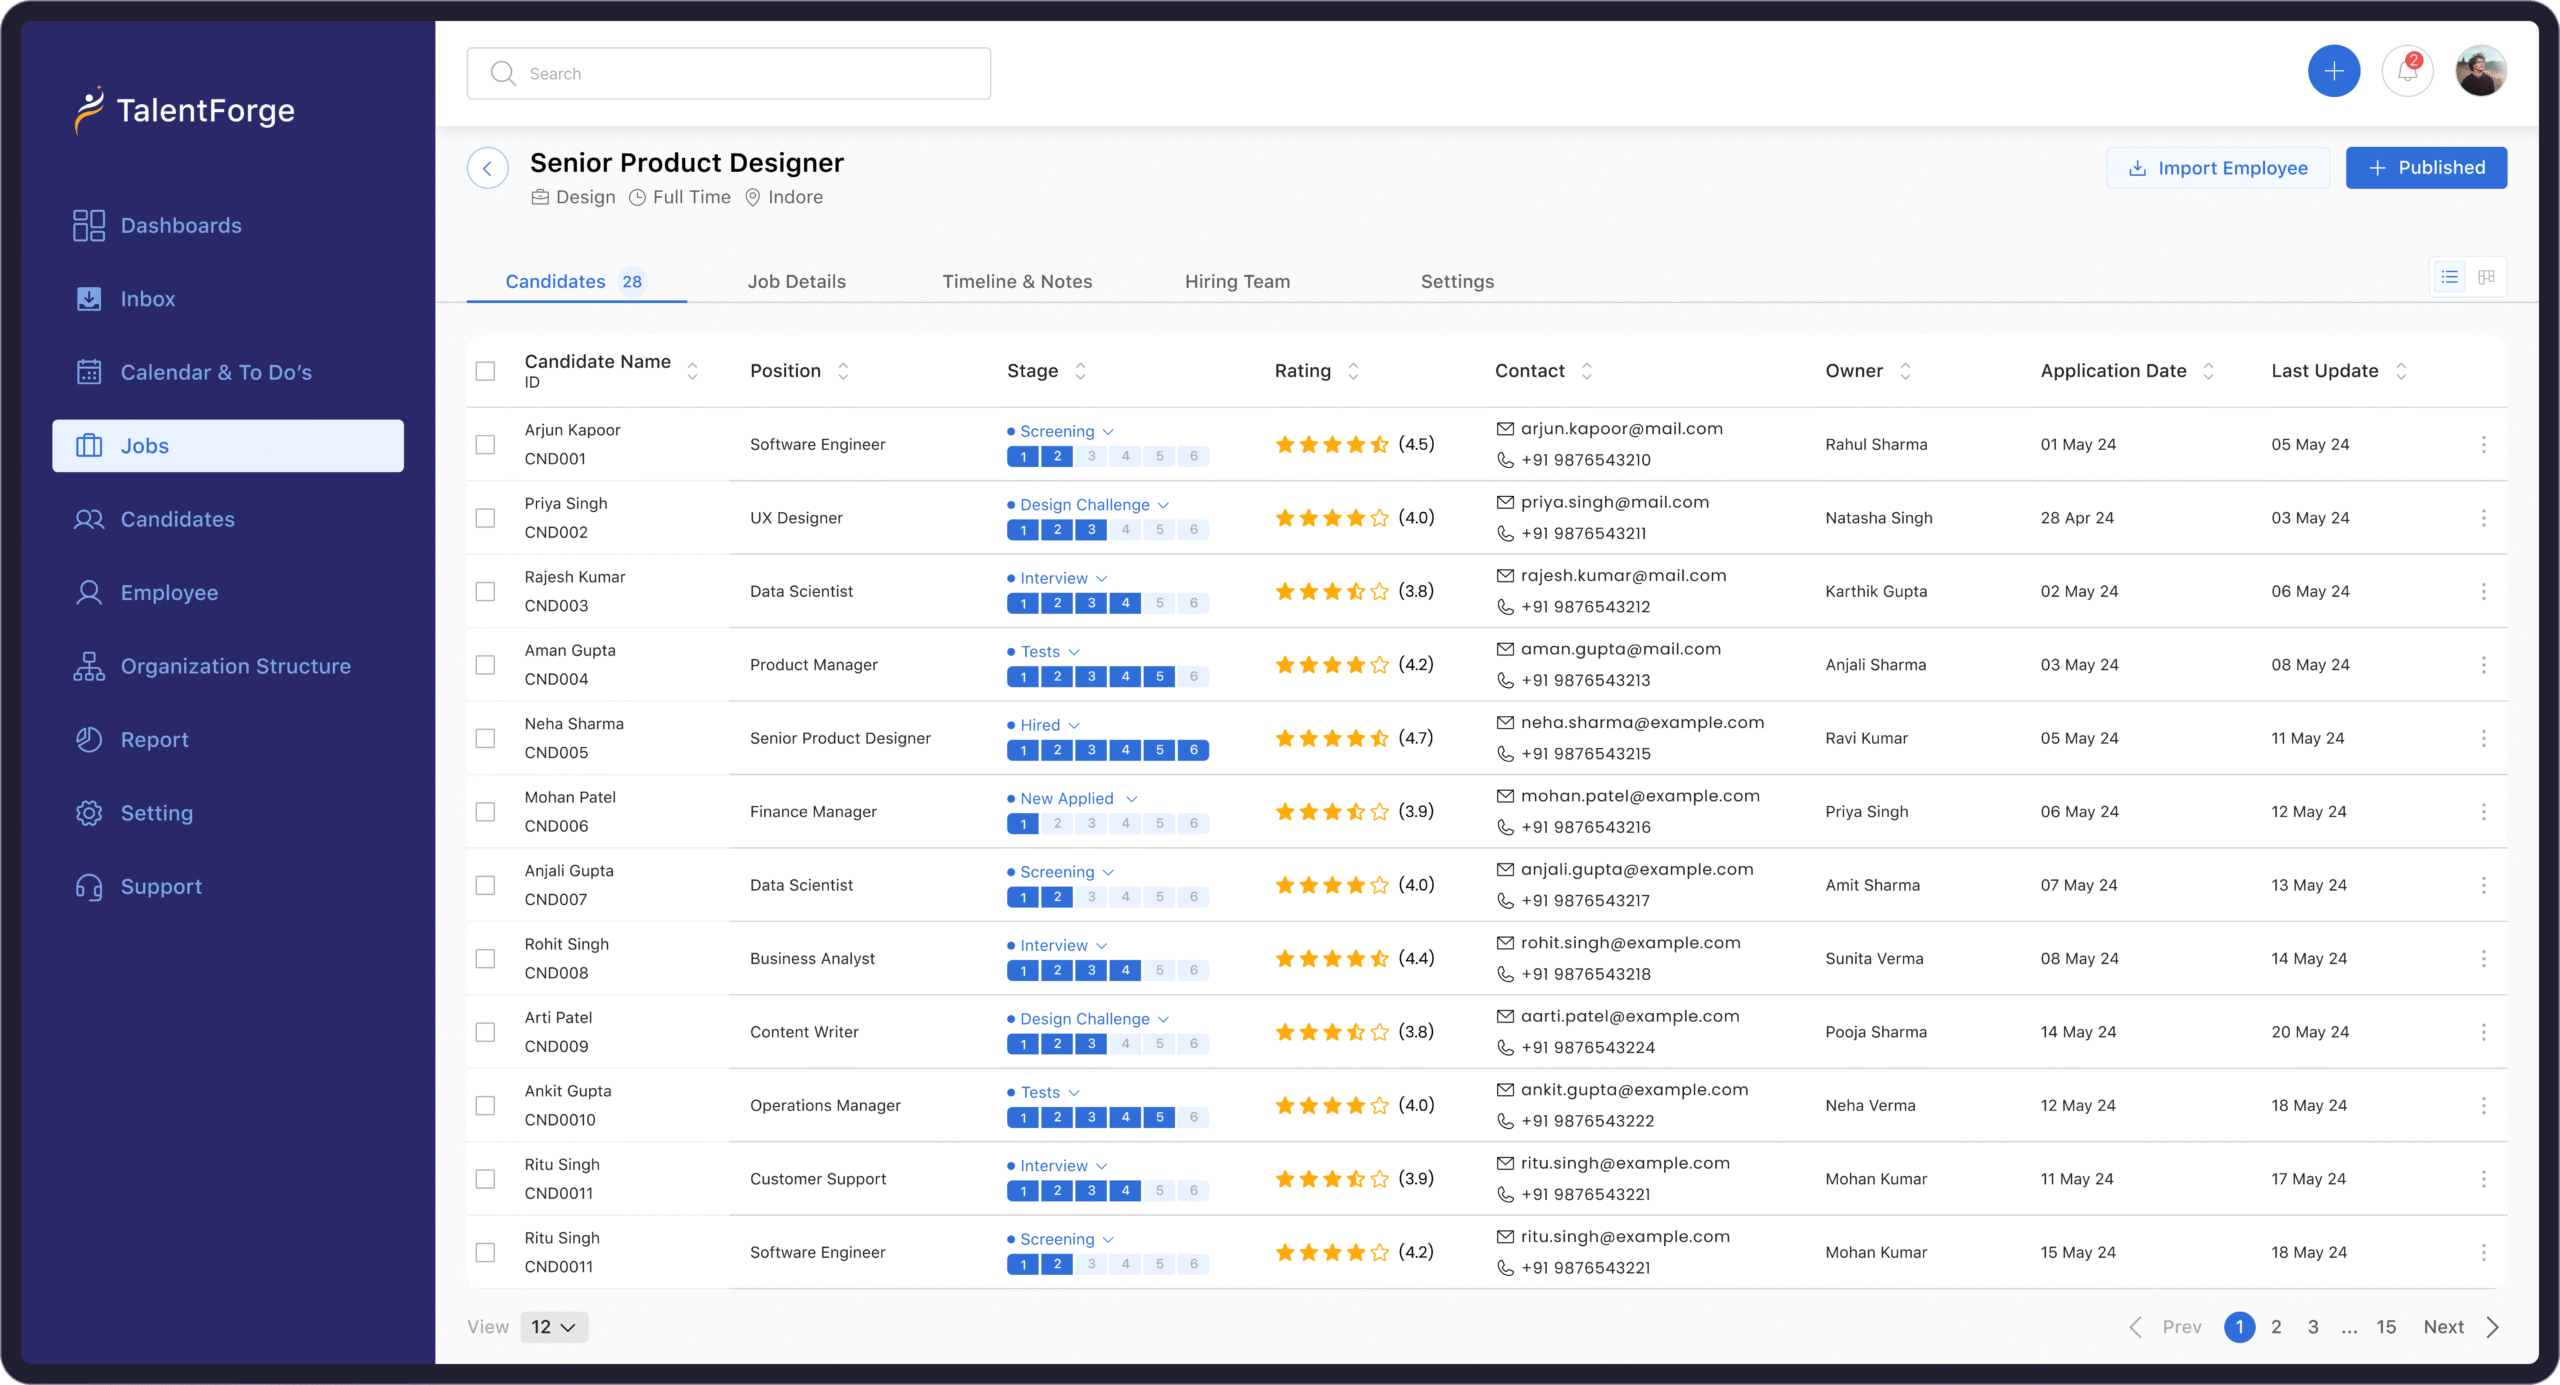This screenshot has height=1385, width=2560.
Task: Sort by Contact column arrows
Action: coord(1586,371)
